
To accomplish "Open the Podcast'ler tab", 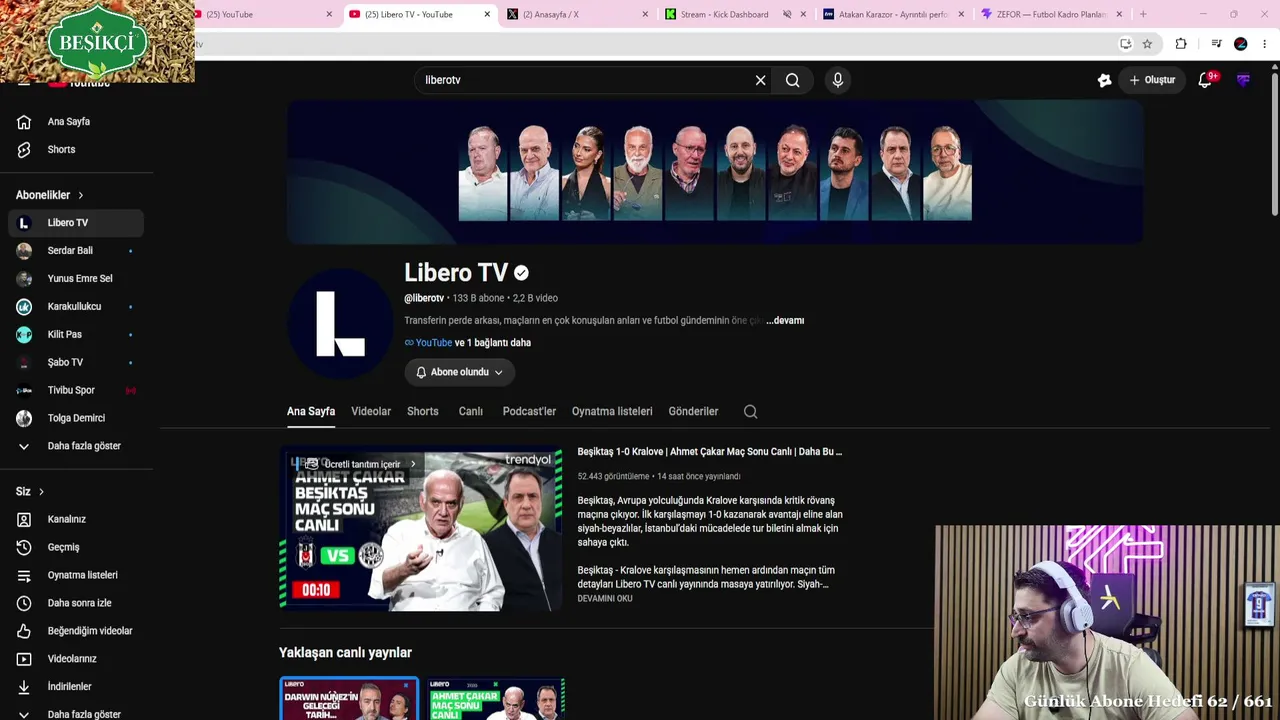I will pyautogui.click(x=529, y=412).
